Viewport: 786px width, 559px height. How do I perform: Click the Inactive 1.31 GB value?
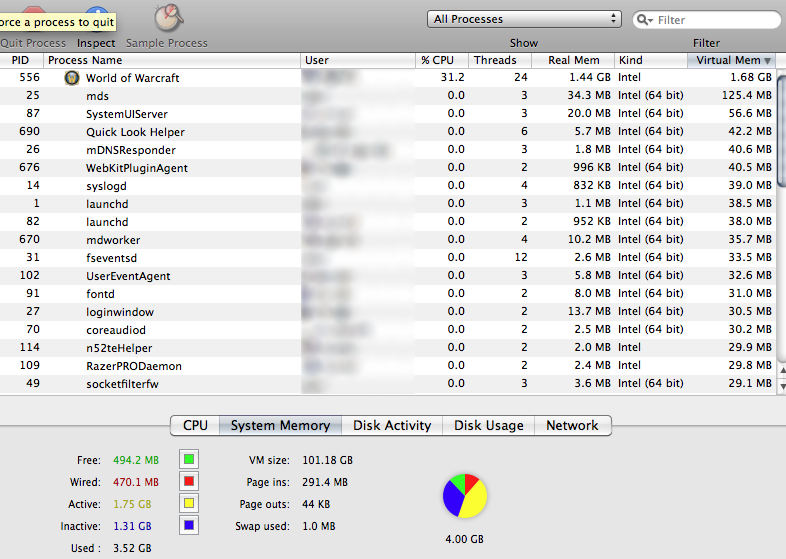132,526
